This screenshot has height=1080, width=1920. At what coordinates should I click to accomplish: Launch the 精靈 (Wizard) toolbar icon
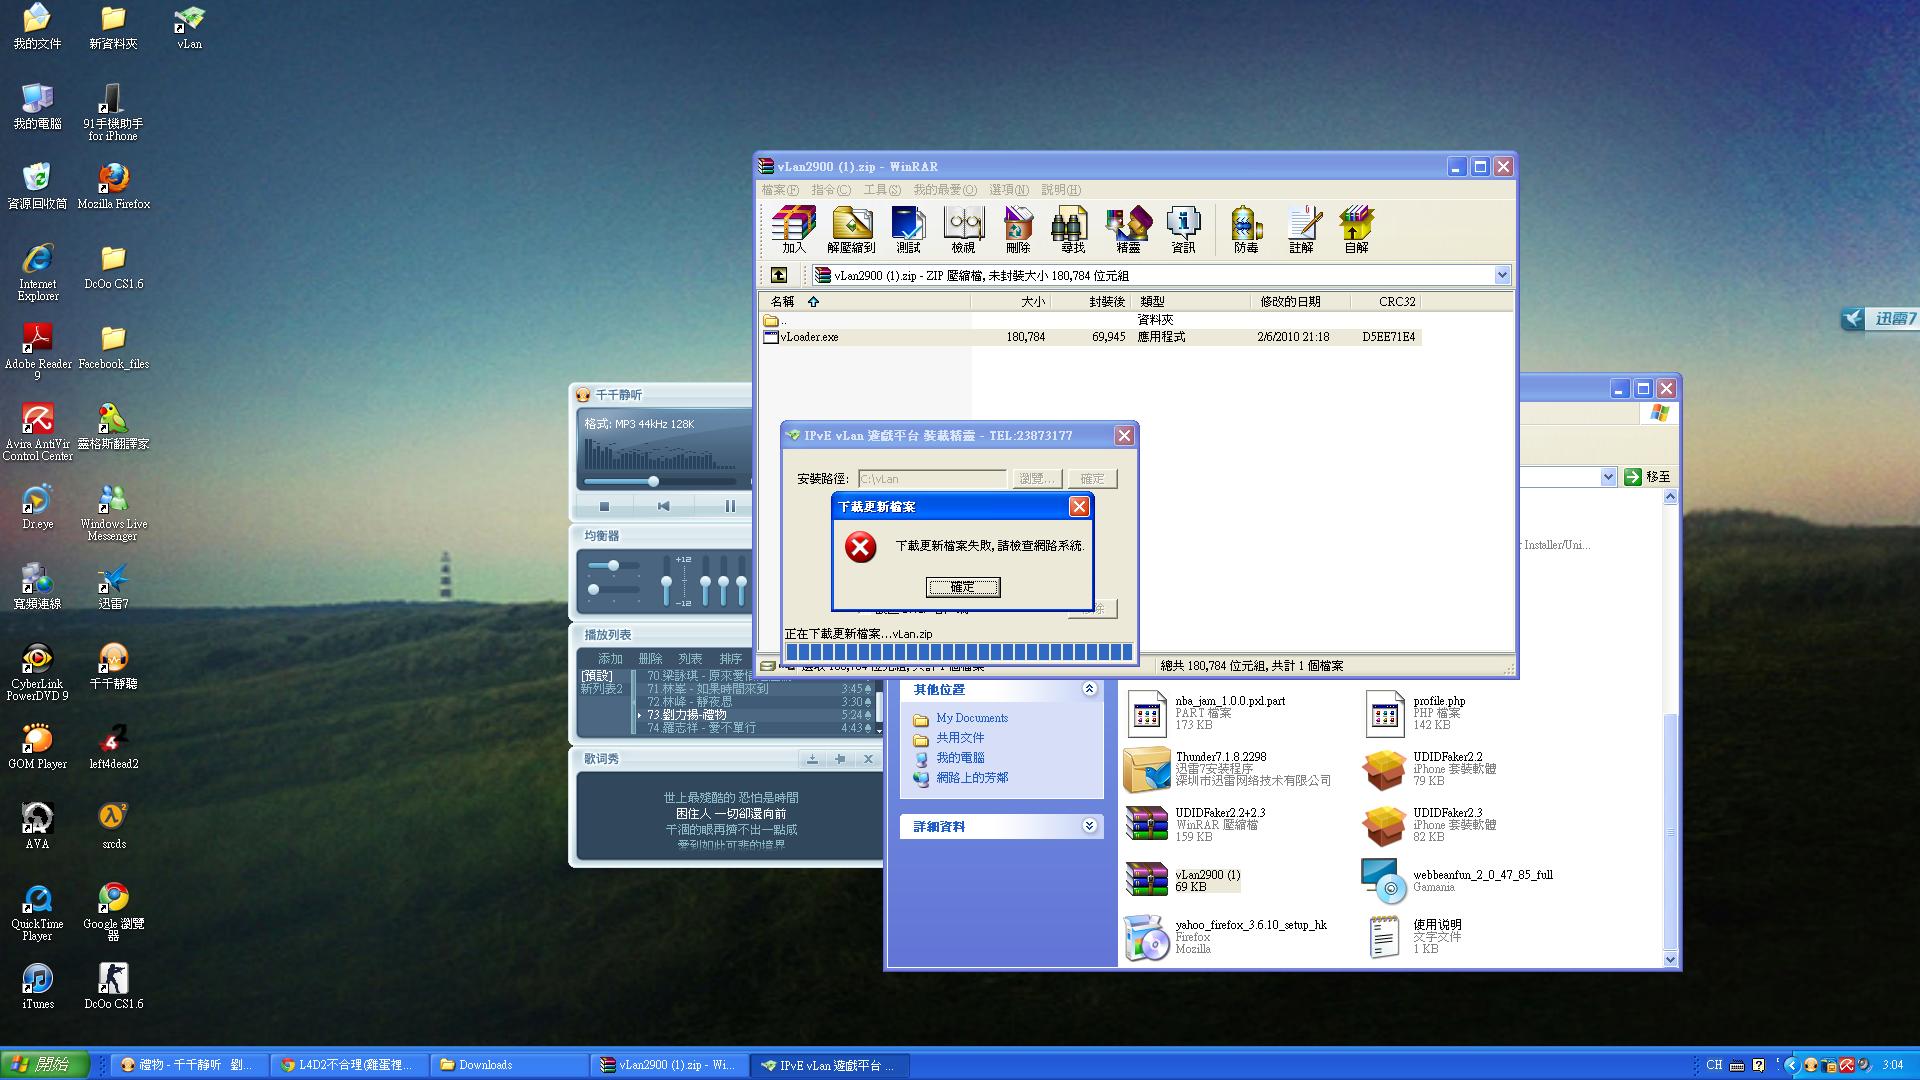pyautogui.click(x=1128, y=229)
